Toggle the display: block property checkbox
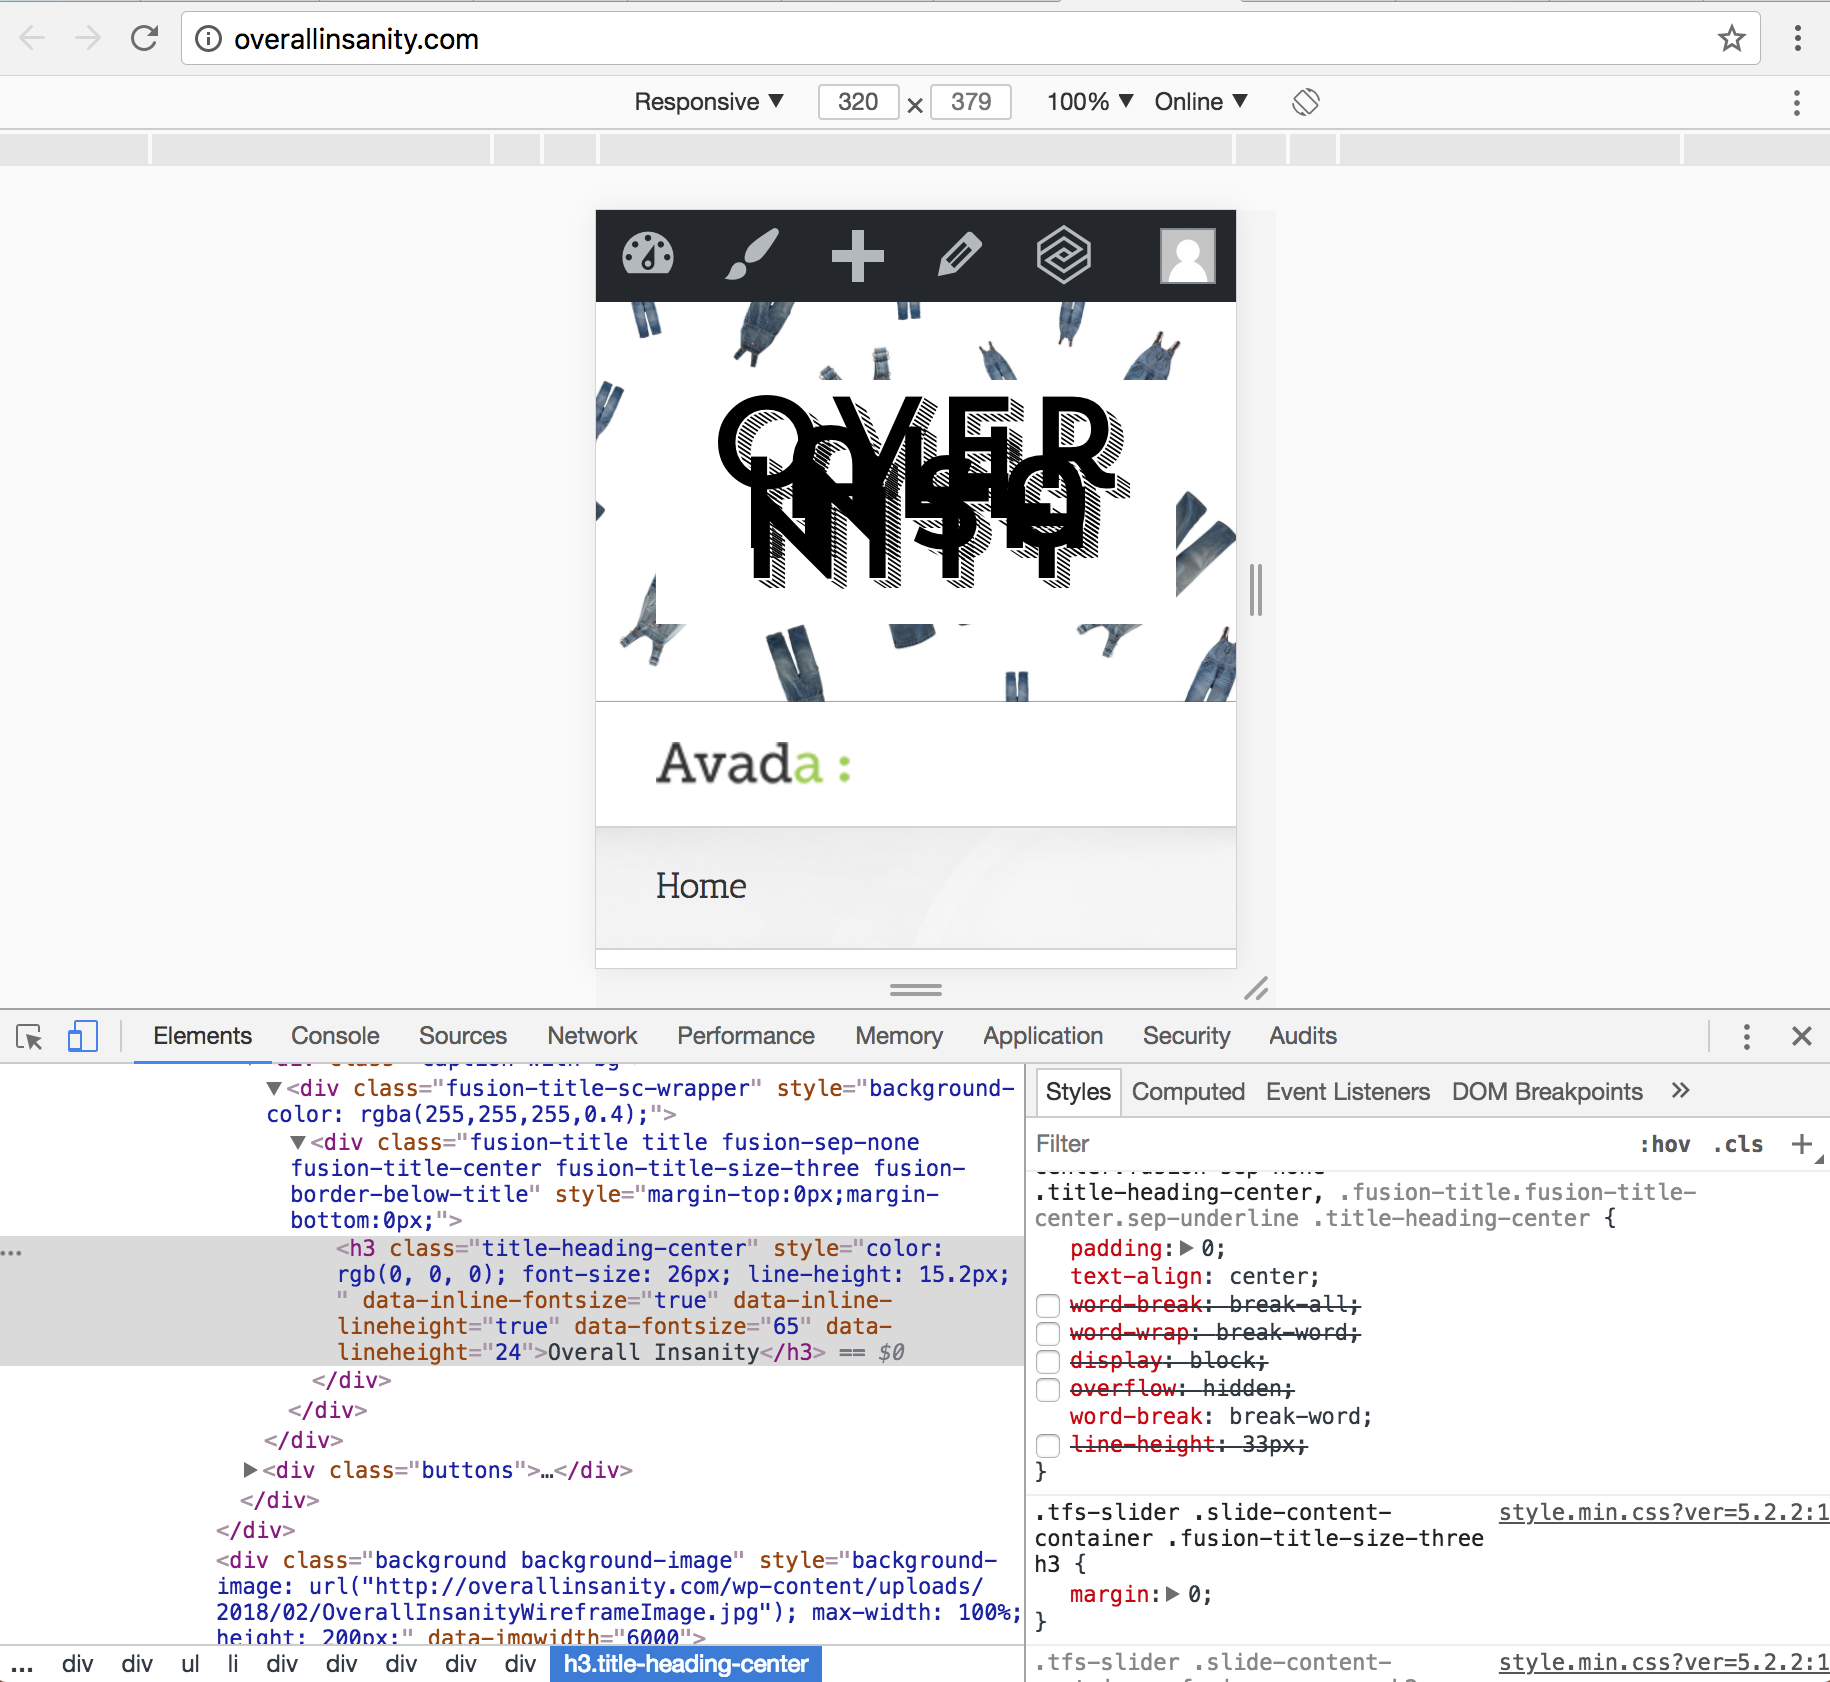This screenshot has width=1830, height=1682. click(x=1048, y=1362)
